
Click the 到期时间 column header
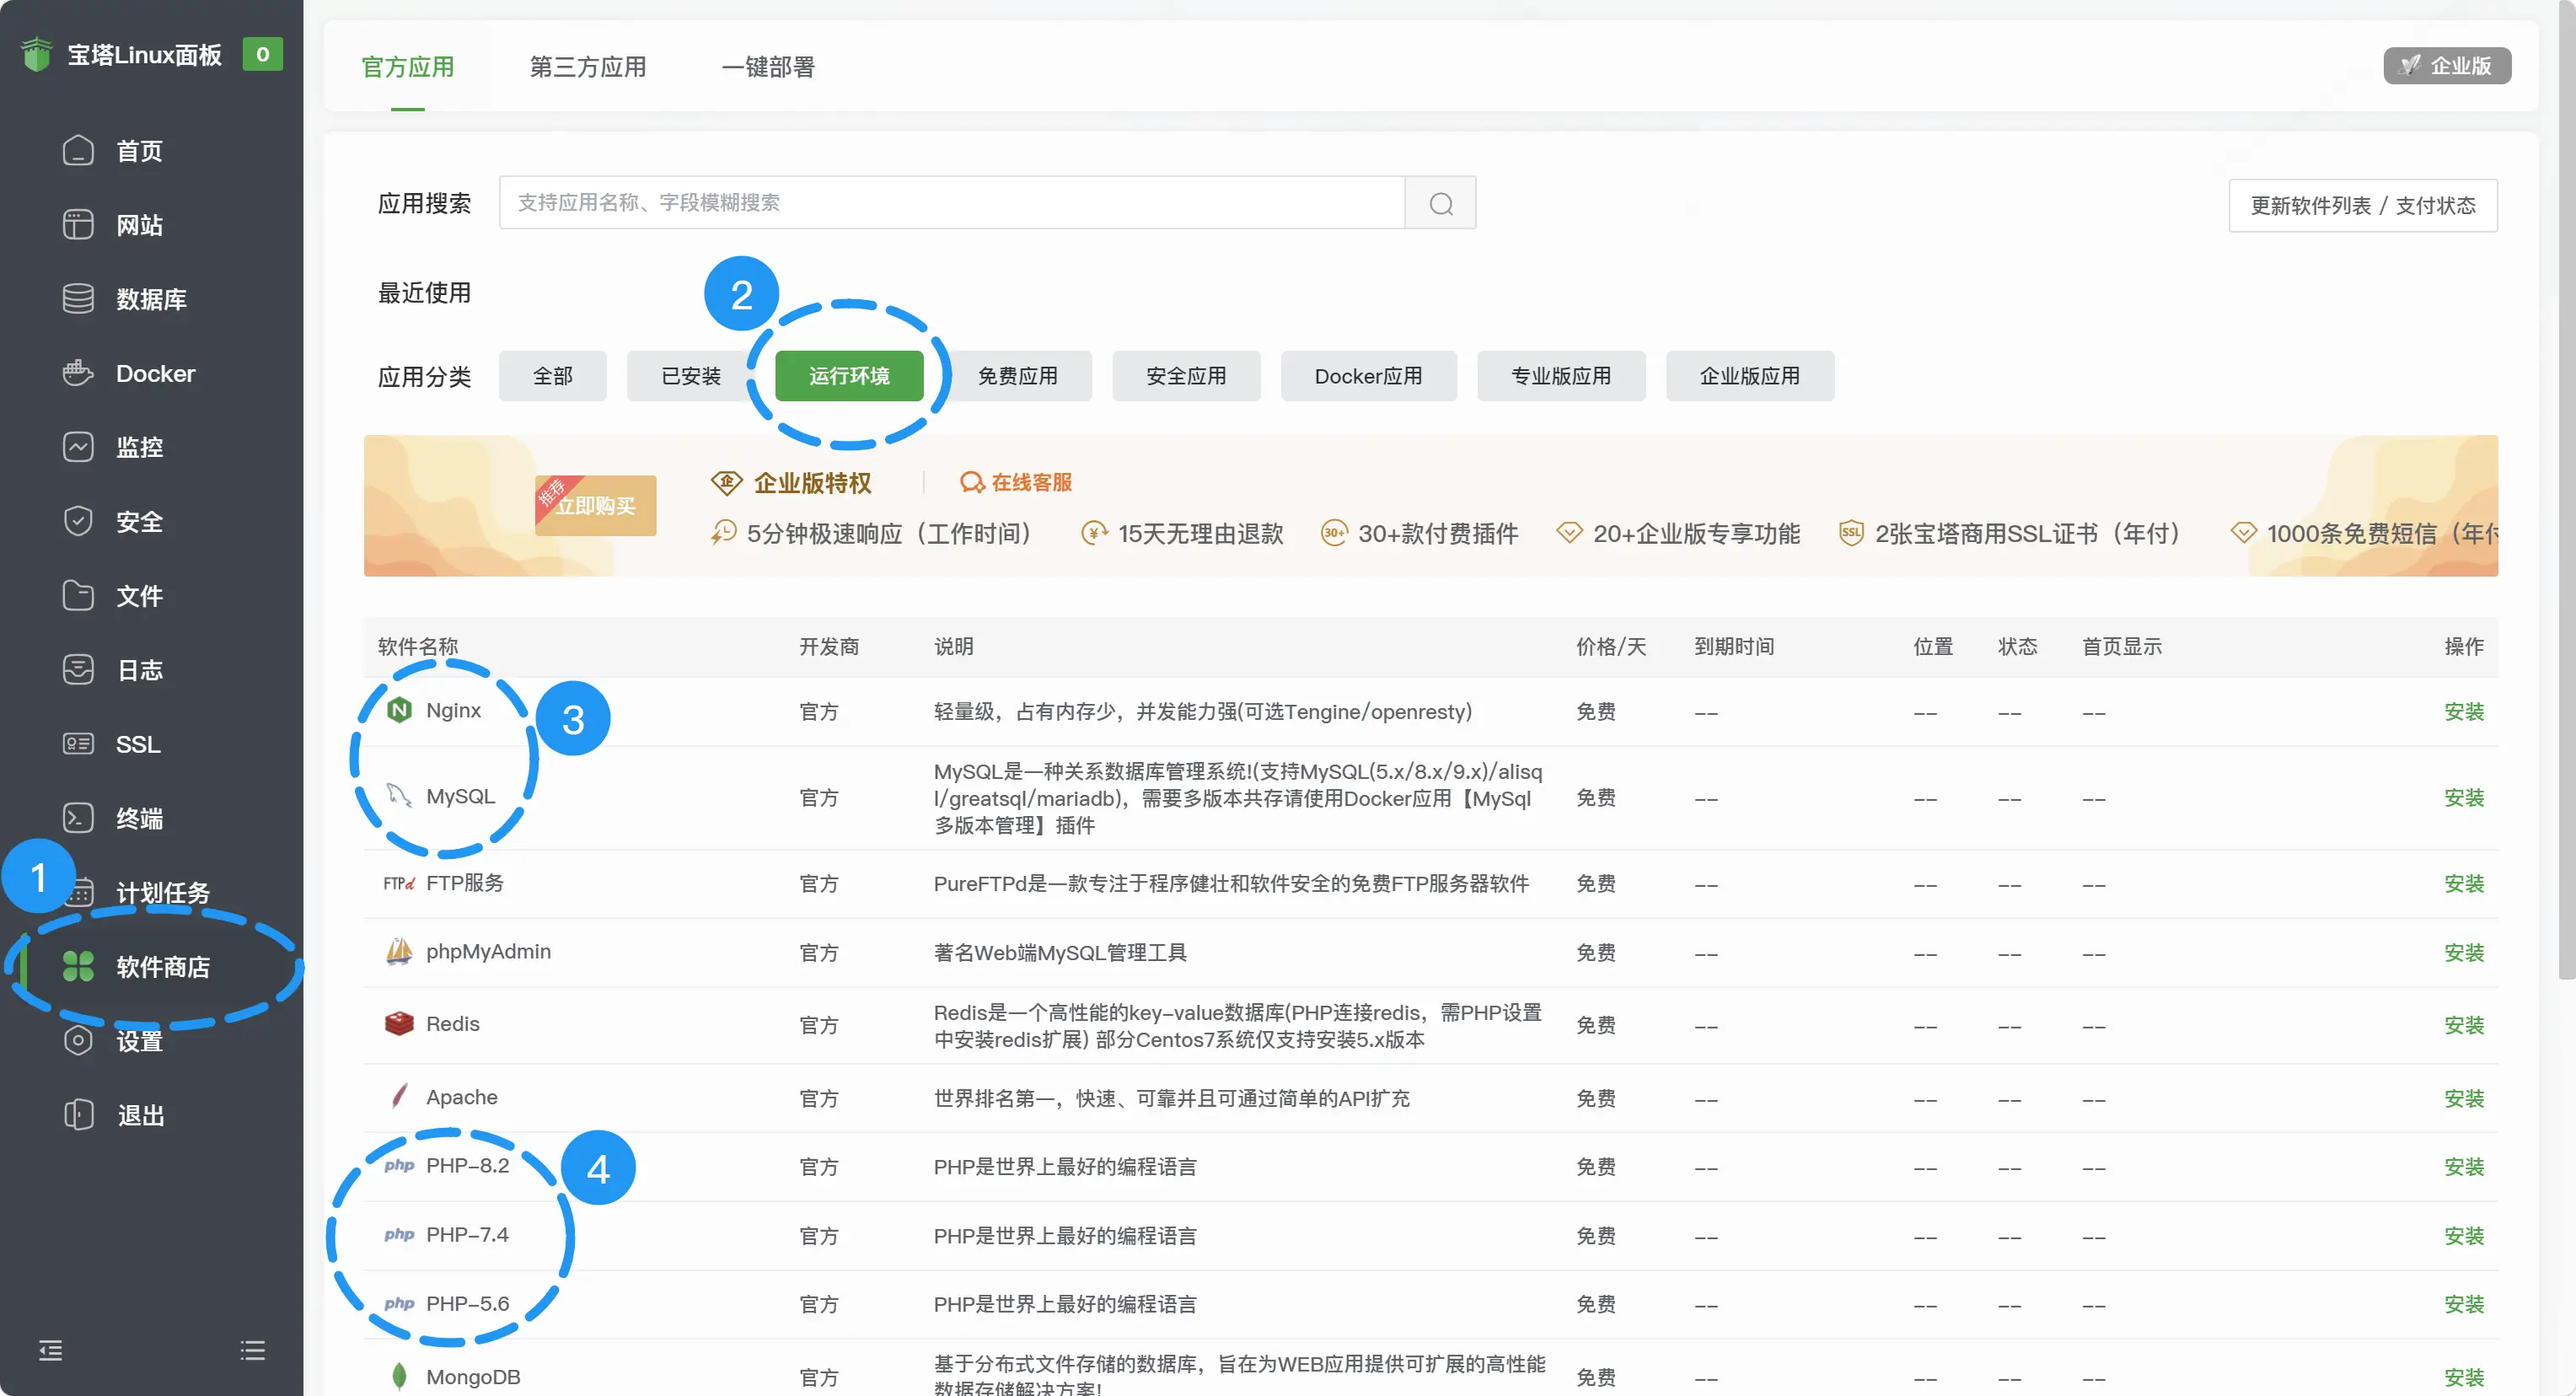coord(1734,646)
